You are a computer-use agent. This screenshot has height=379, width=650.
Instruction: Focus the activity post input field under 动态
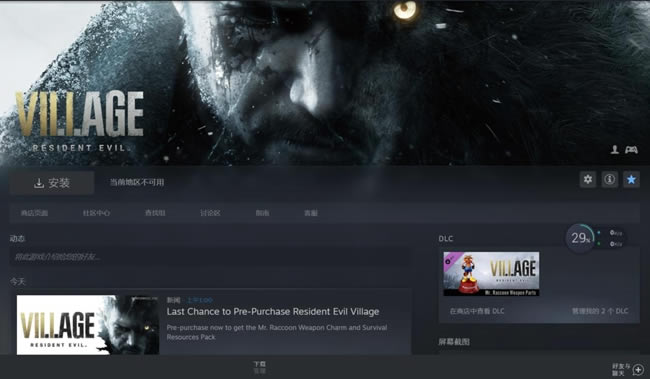[211, 257]
